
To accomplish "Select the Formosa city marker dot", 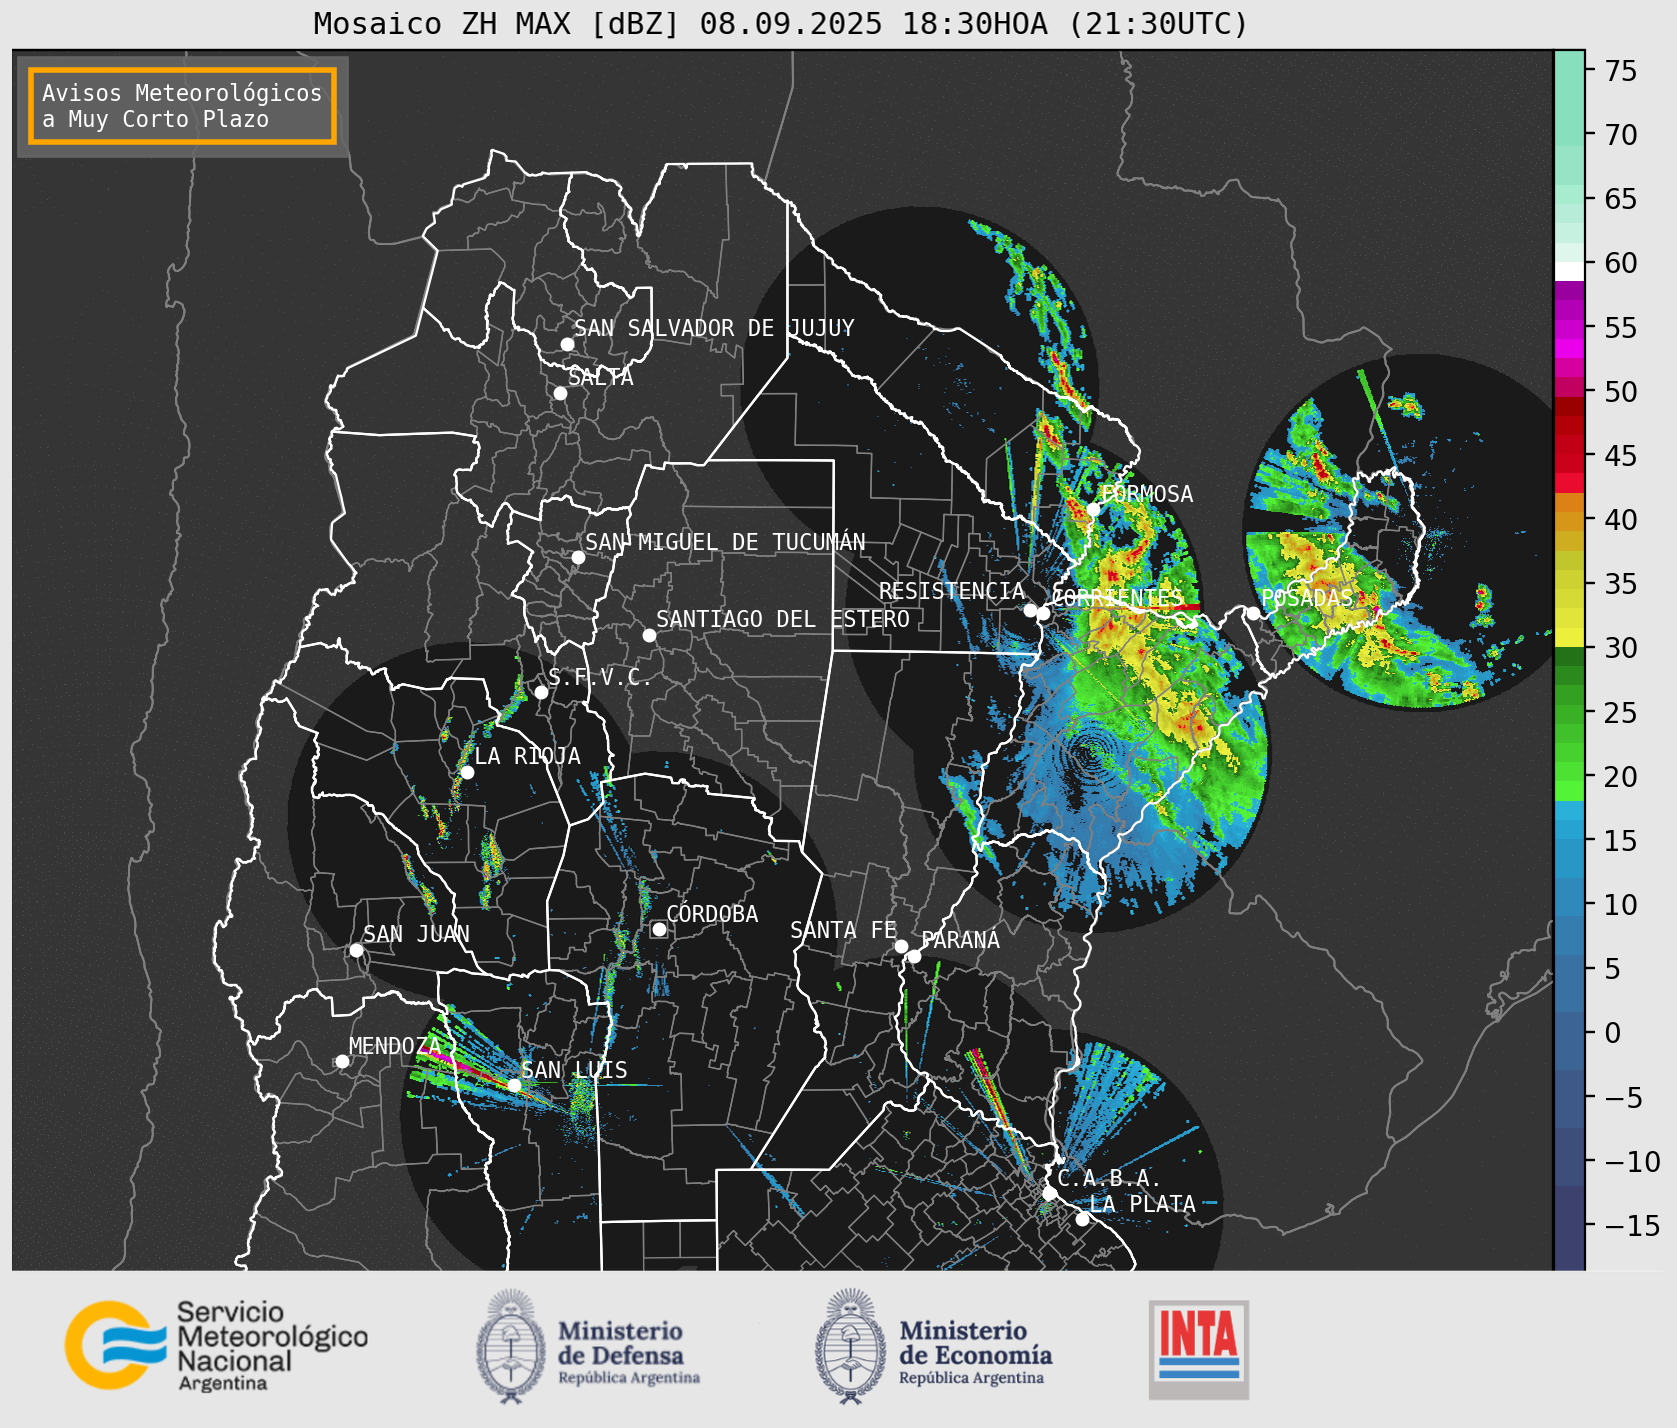I will click(1094, 509).
